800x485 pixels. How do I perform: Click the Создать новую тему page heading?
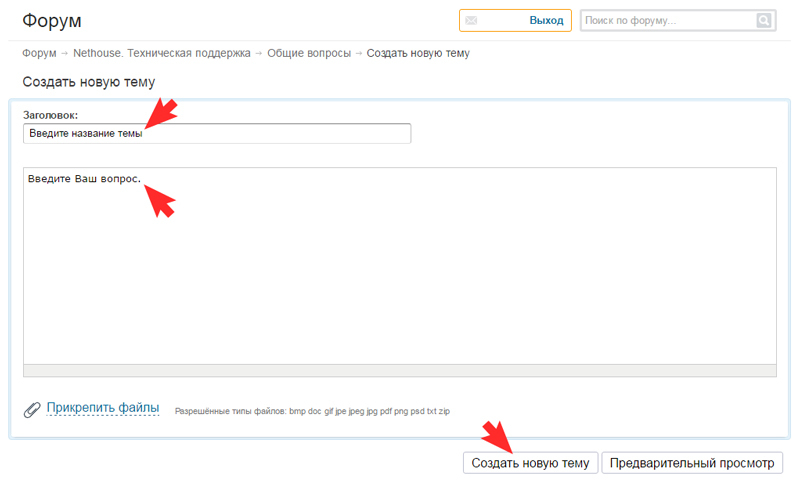tap(89, 82)
